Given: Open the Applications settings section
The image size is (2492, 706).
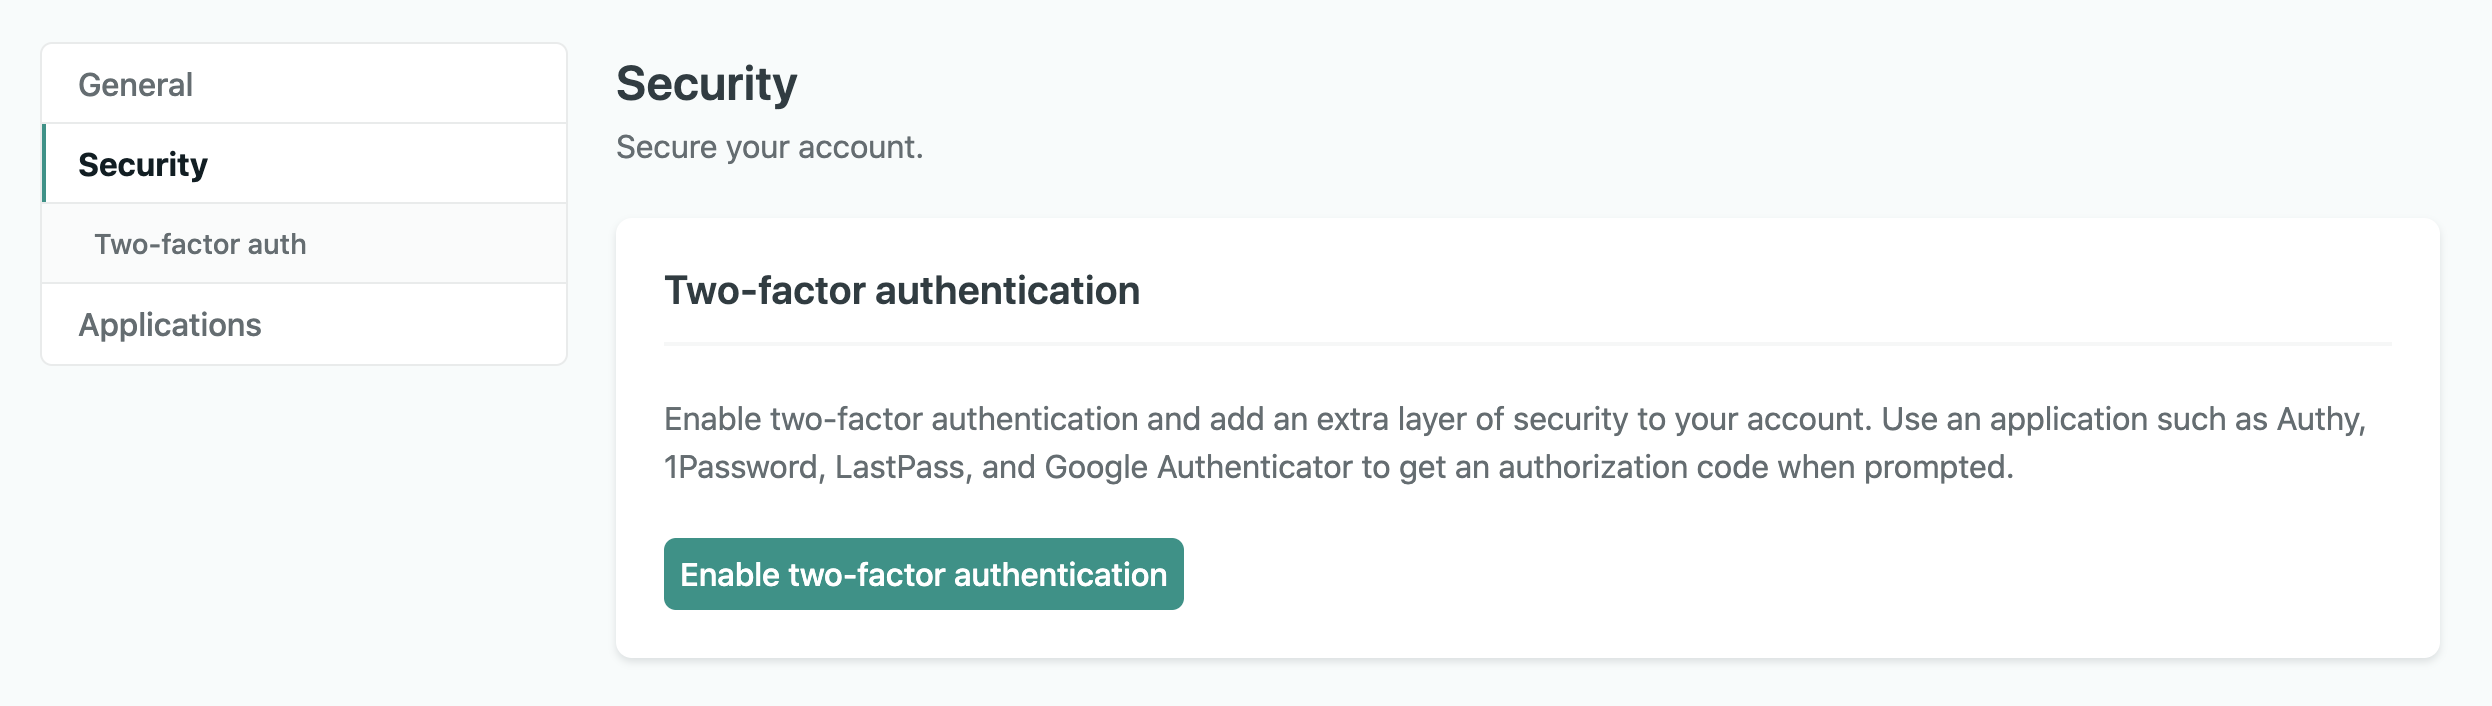Looking at the screenshot, I should coord(170,325).
